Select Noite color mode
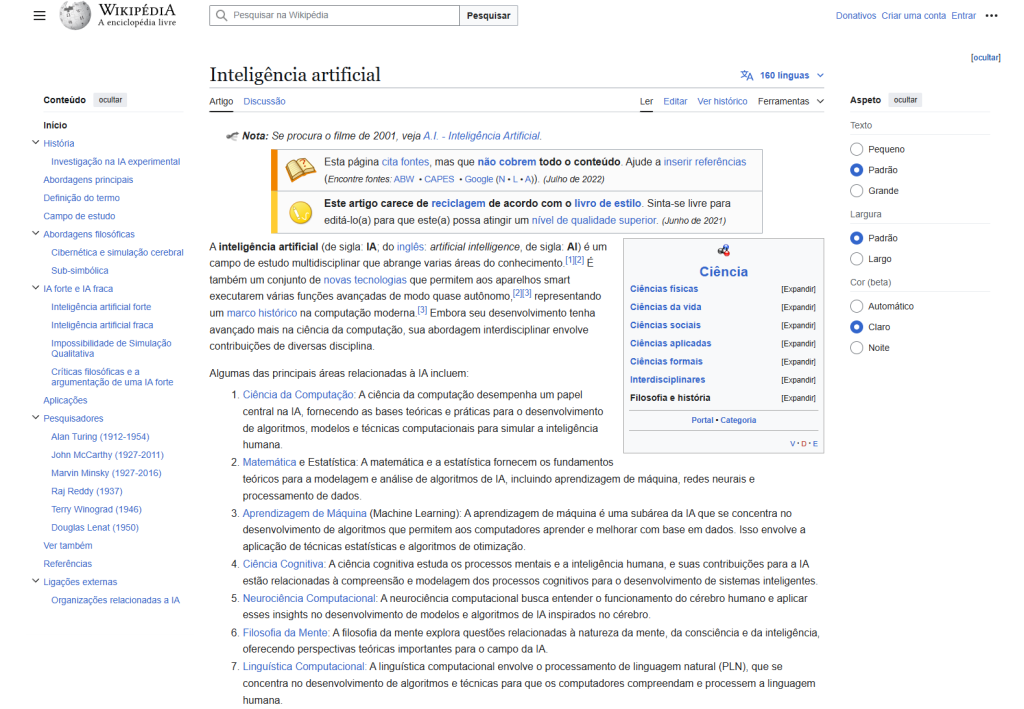 point(857,348)
